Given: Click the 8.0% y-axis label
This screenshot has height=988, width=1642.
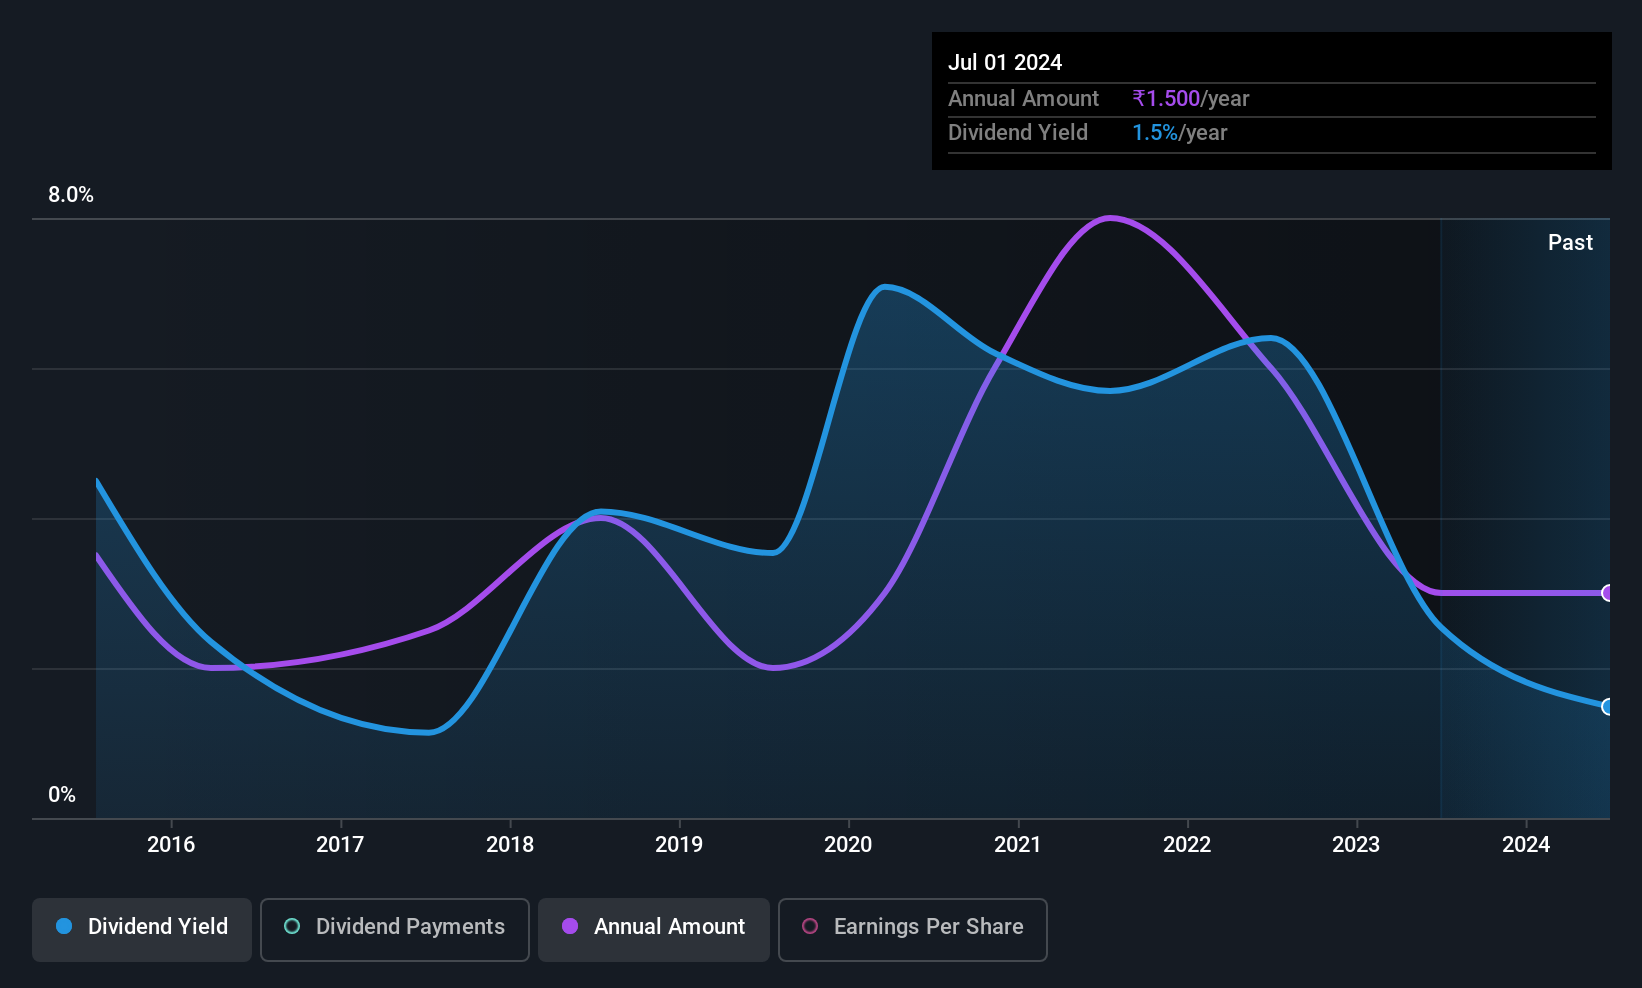Looking at the screenshot, I should (71, 195).
